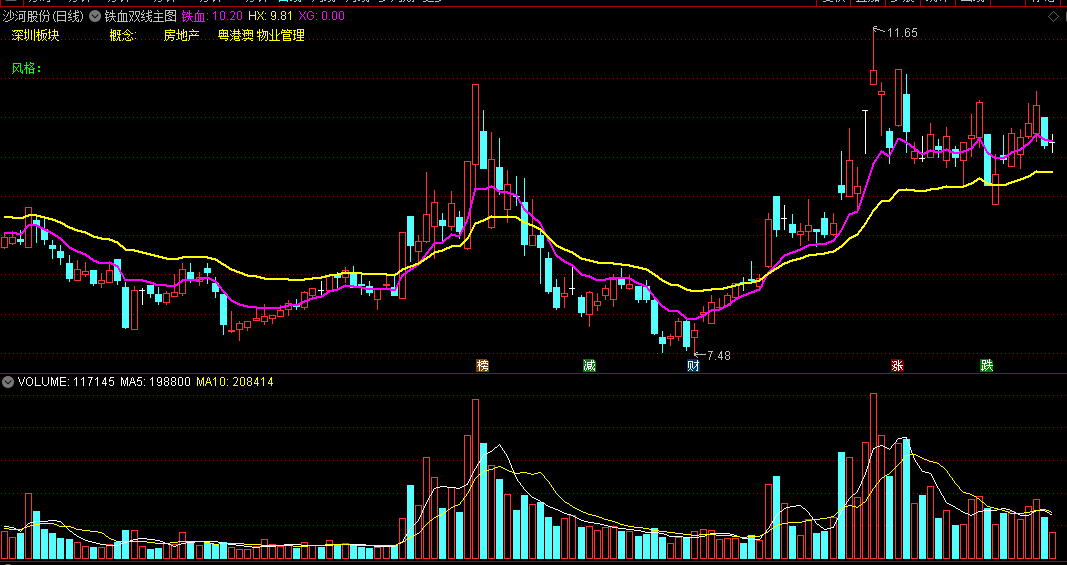Open the red 涨 event marker

[x=898, y=366]
